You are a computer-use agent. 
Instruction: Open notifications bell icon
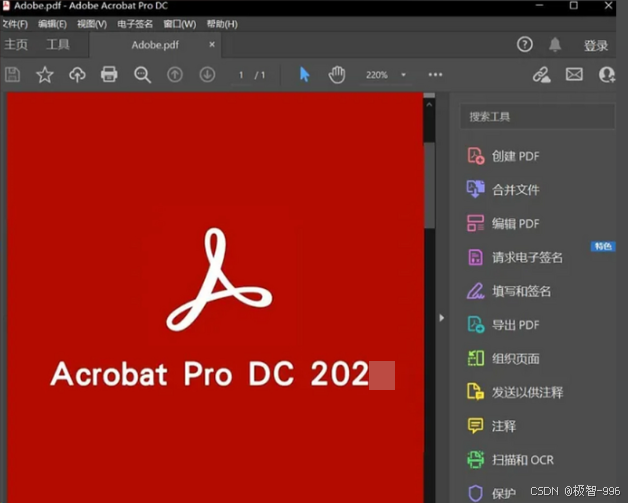tap(555, 44)
